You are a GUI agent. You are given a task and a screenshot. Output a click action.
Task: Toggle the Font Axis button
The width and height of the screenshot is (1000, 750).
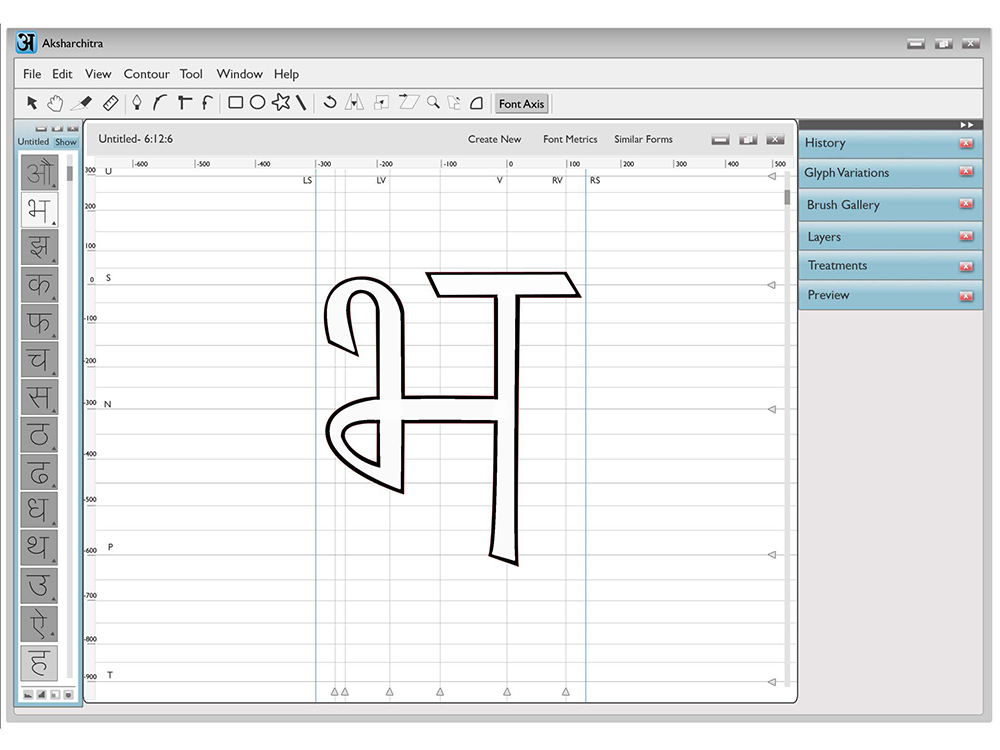tap(522, 103)
